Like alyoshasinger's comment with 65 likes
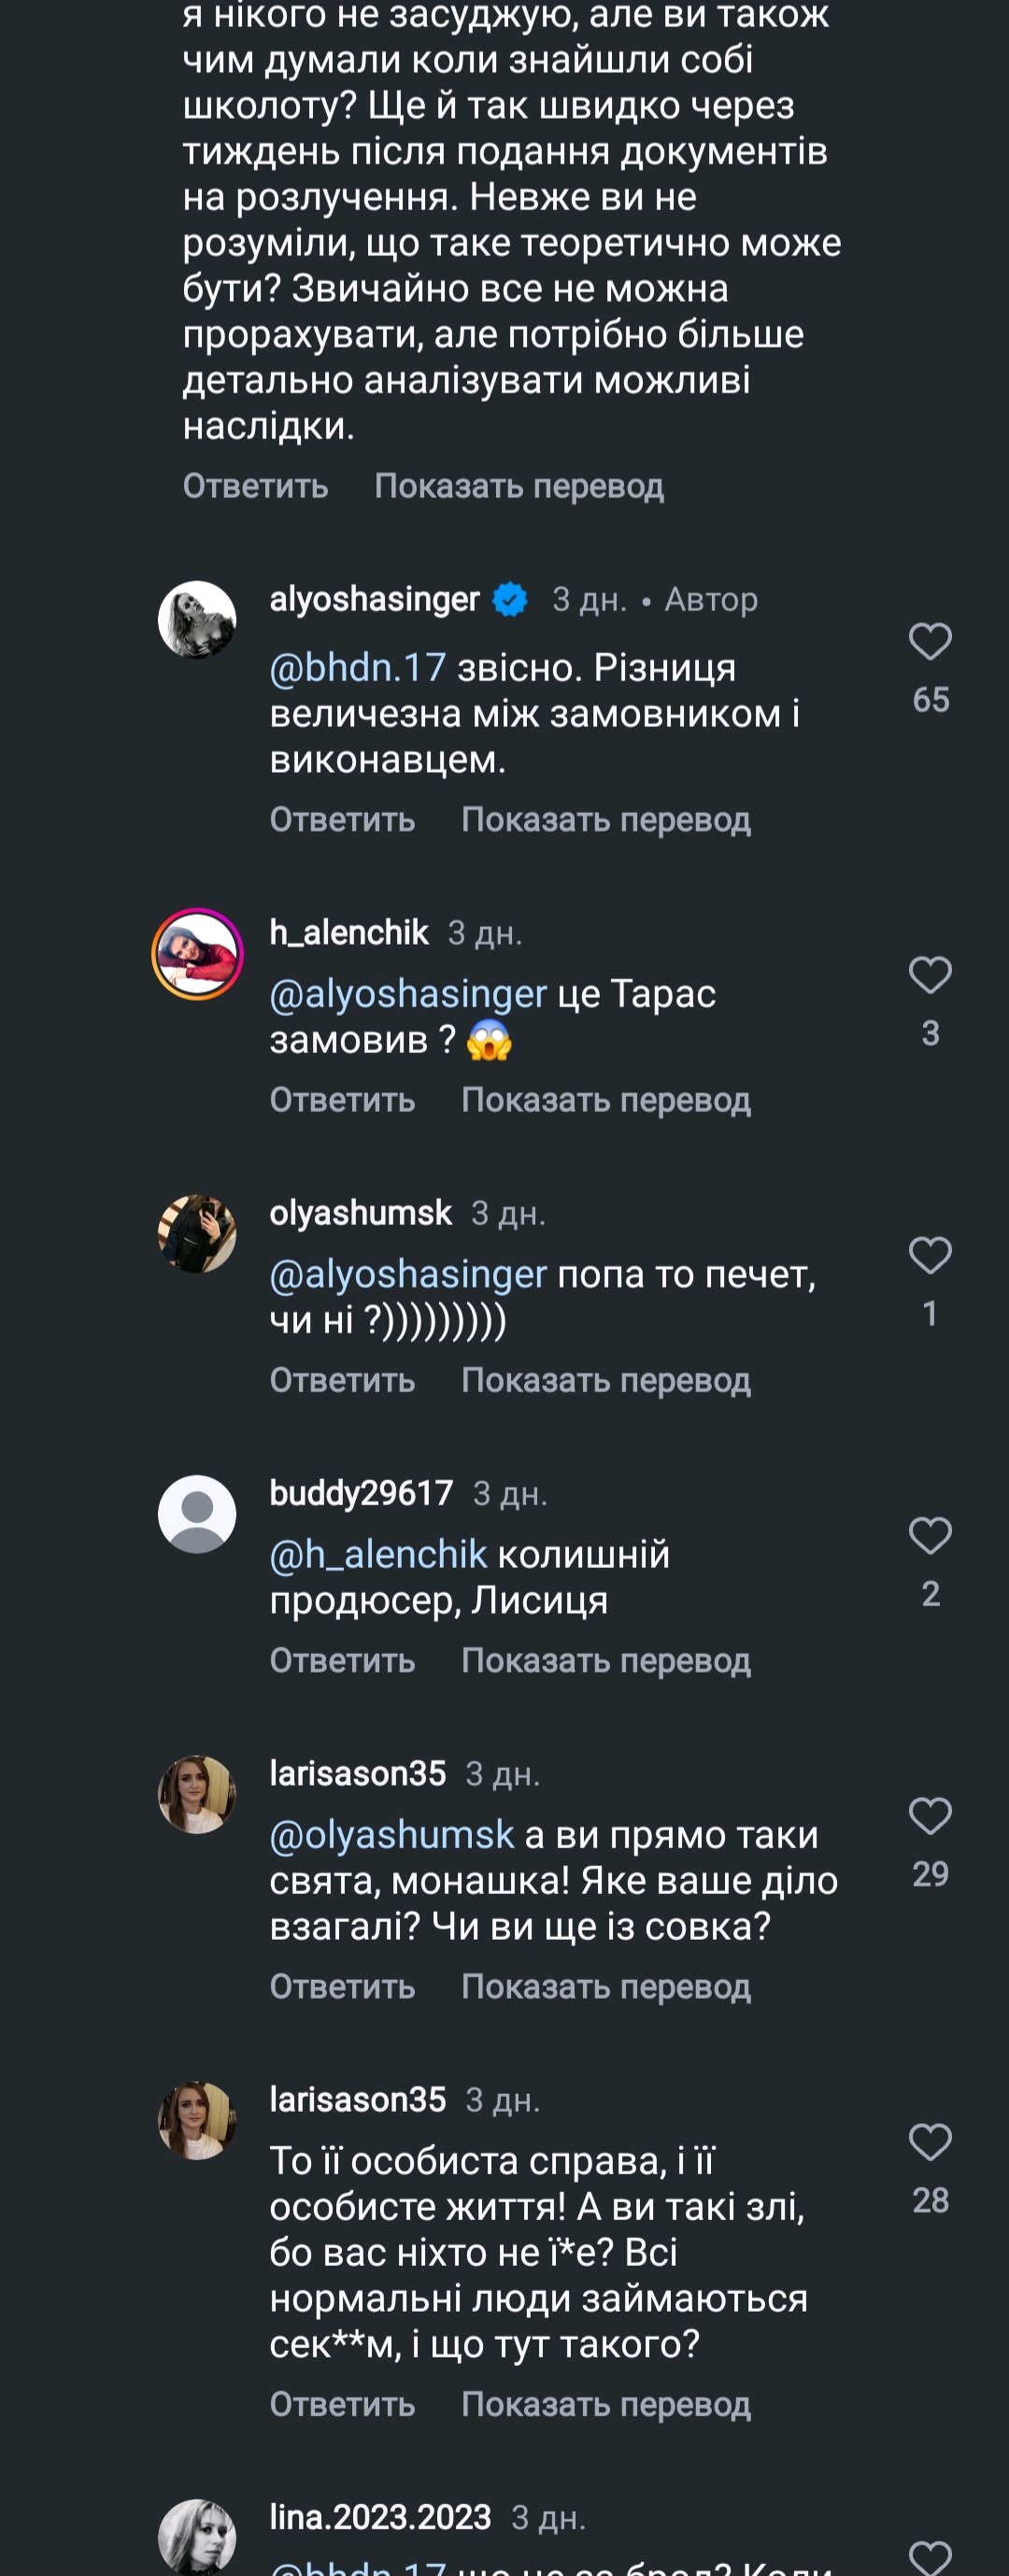Image resolution: width=1009 pixels, height=2576 pixels. click(929, 642)
